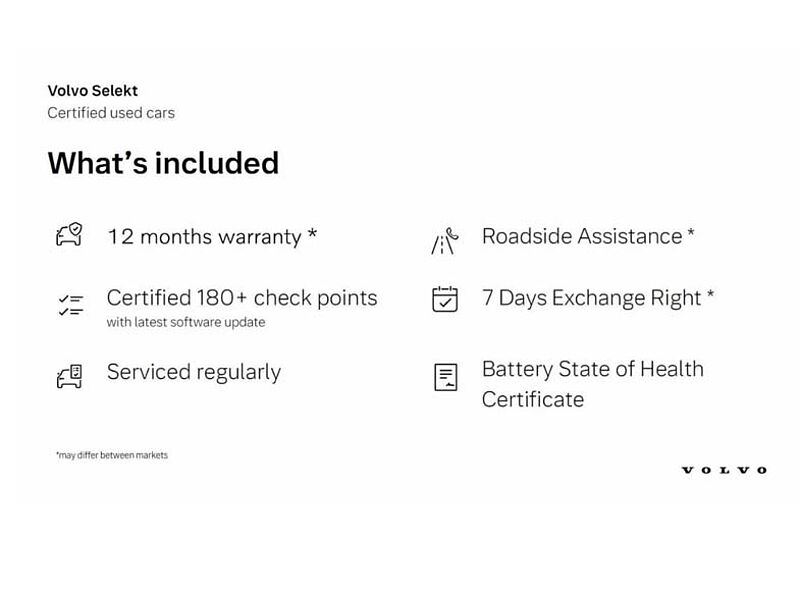Click the car shield warranty icon
Image resolution: width=800 pixels, height=600 pixels.
click(69, 235)
